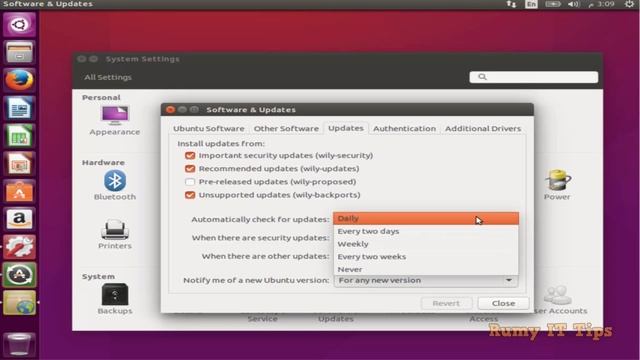Open the globe folder launcher icon

coord(19,303)
